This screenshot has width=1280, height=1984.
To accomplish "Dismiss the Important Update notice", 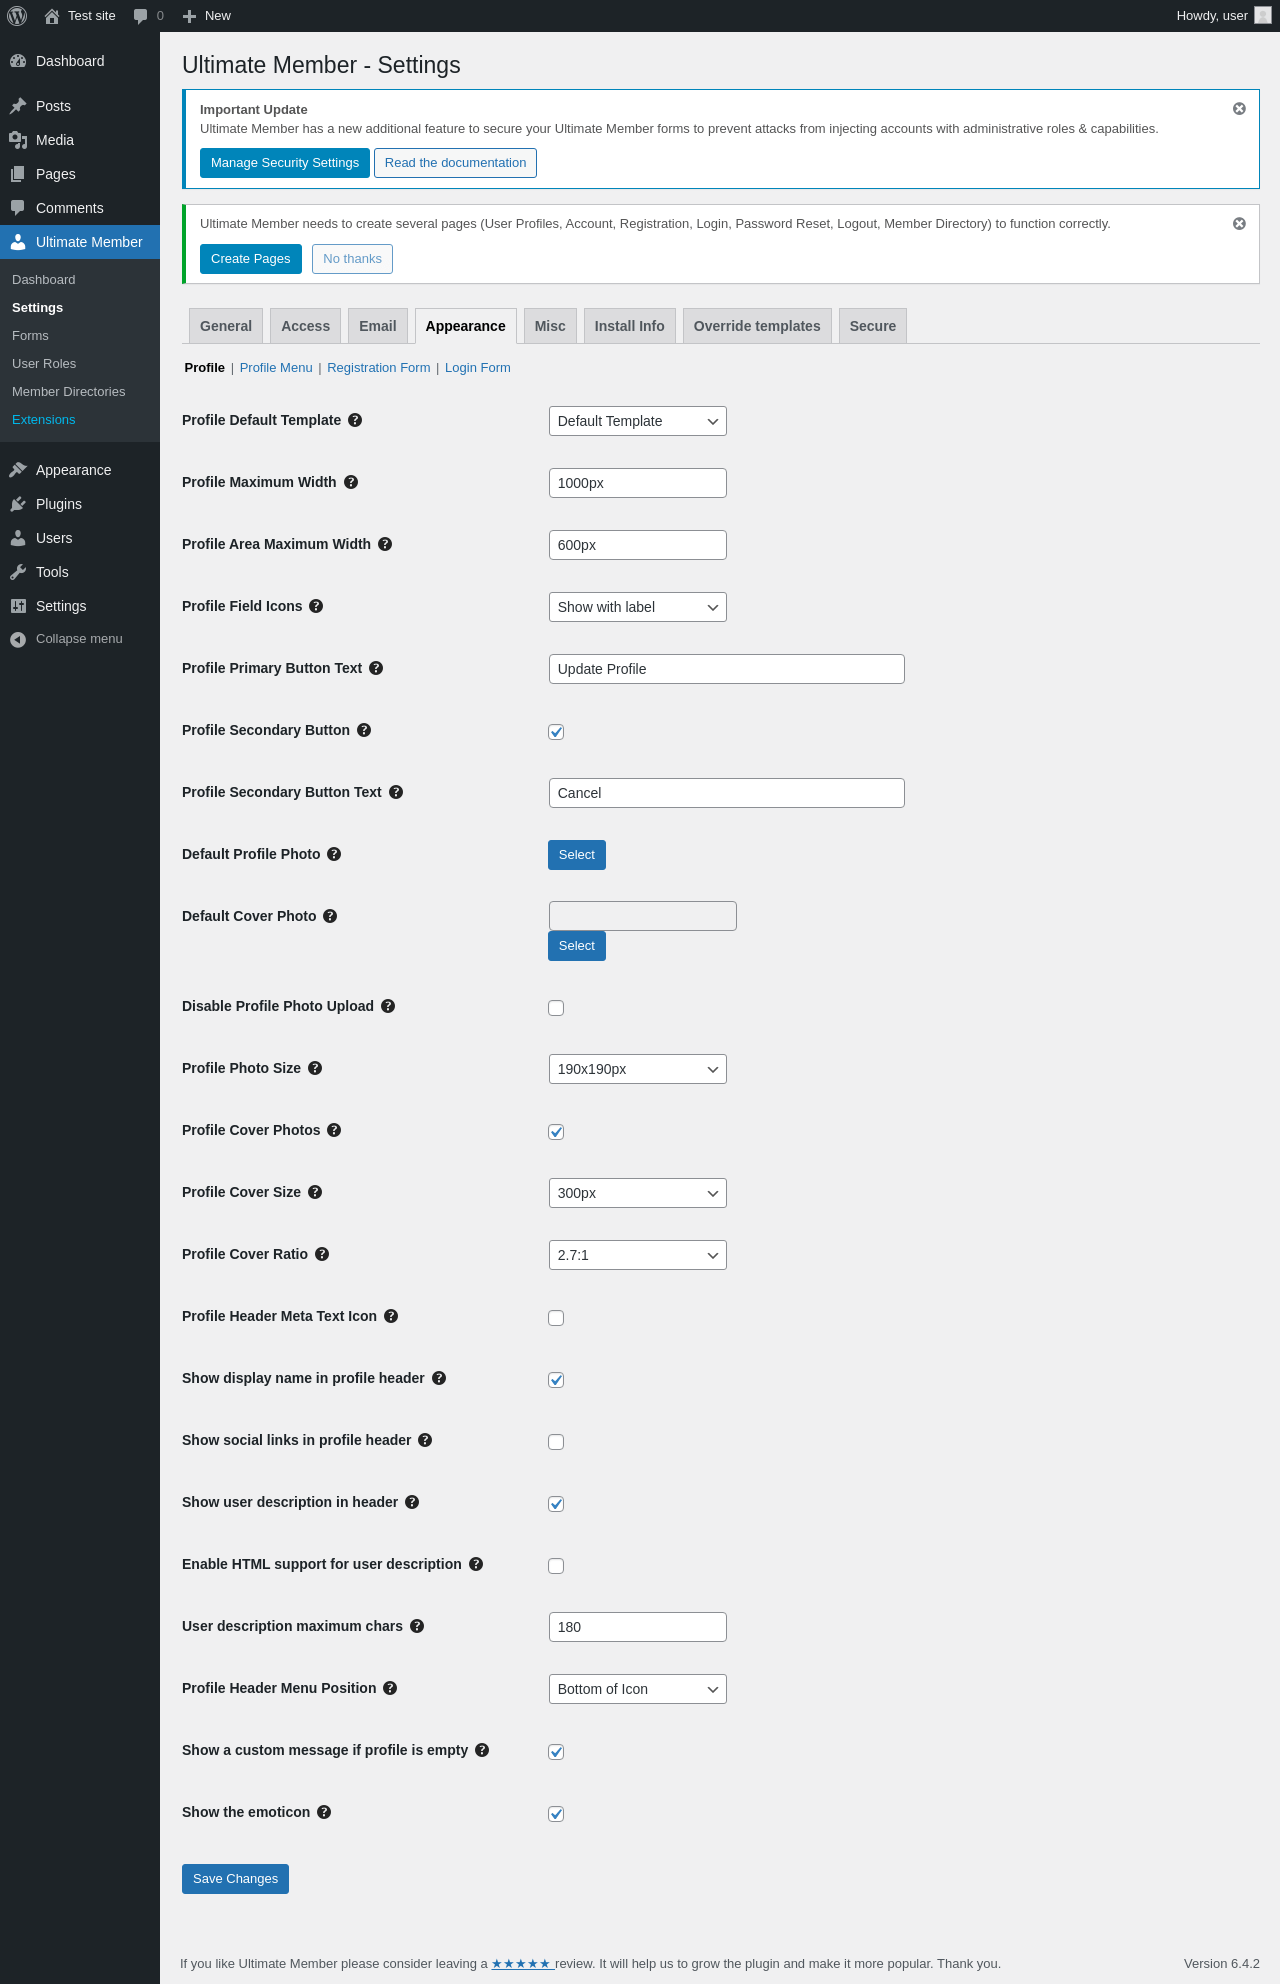I will [x=1239, y=109].
